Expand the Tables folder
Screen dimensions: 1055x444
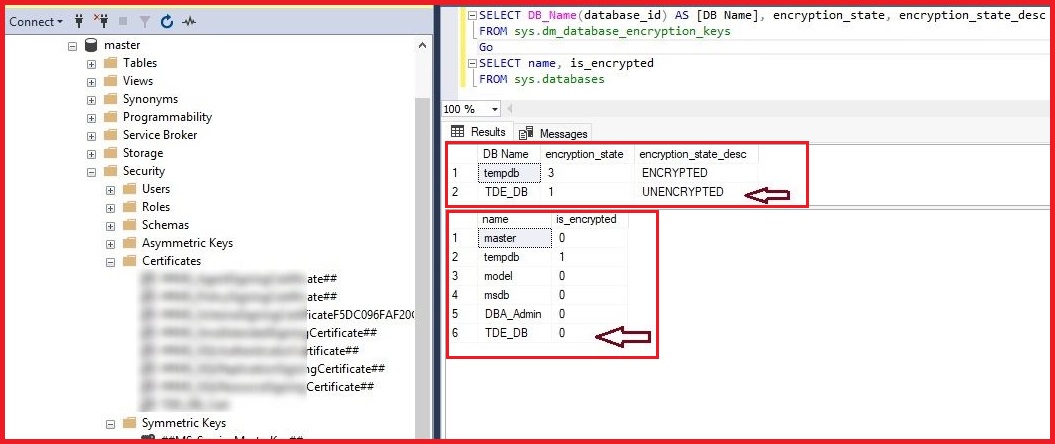[x=92, y=64]
